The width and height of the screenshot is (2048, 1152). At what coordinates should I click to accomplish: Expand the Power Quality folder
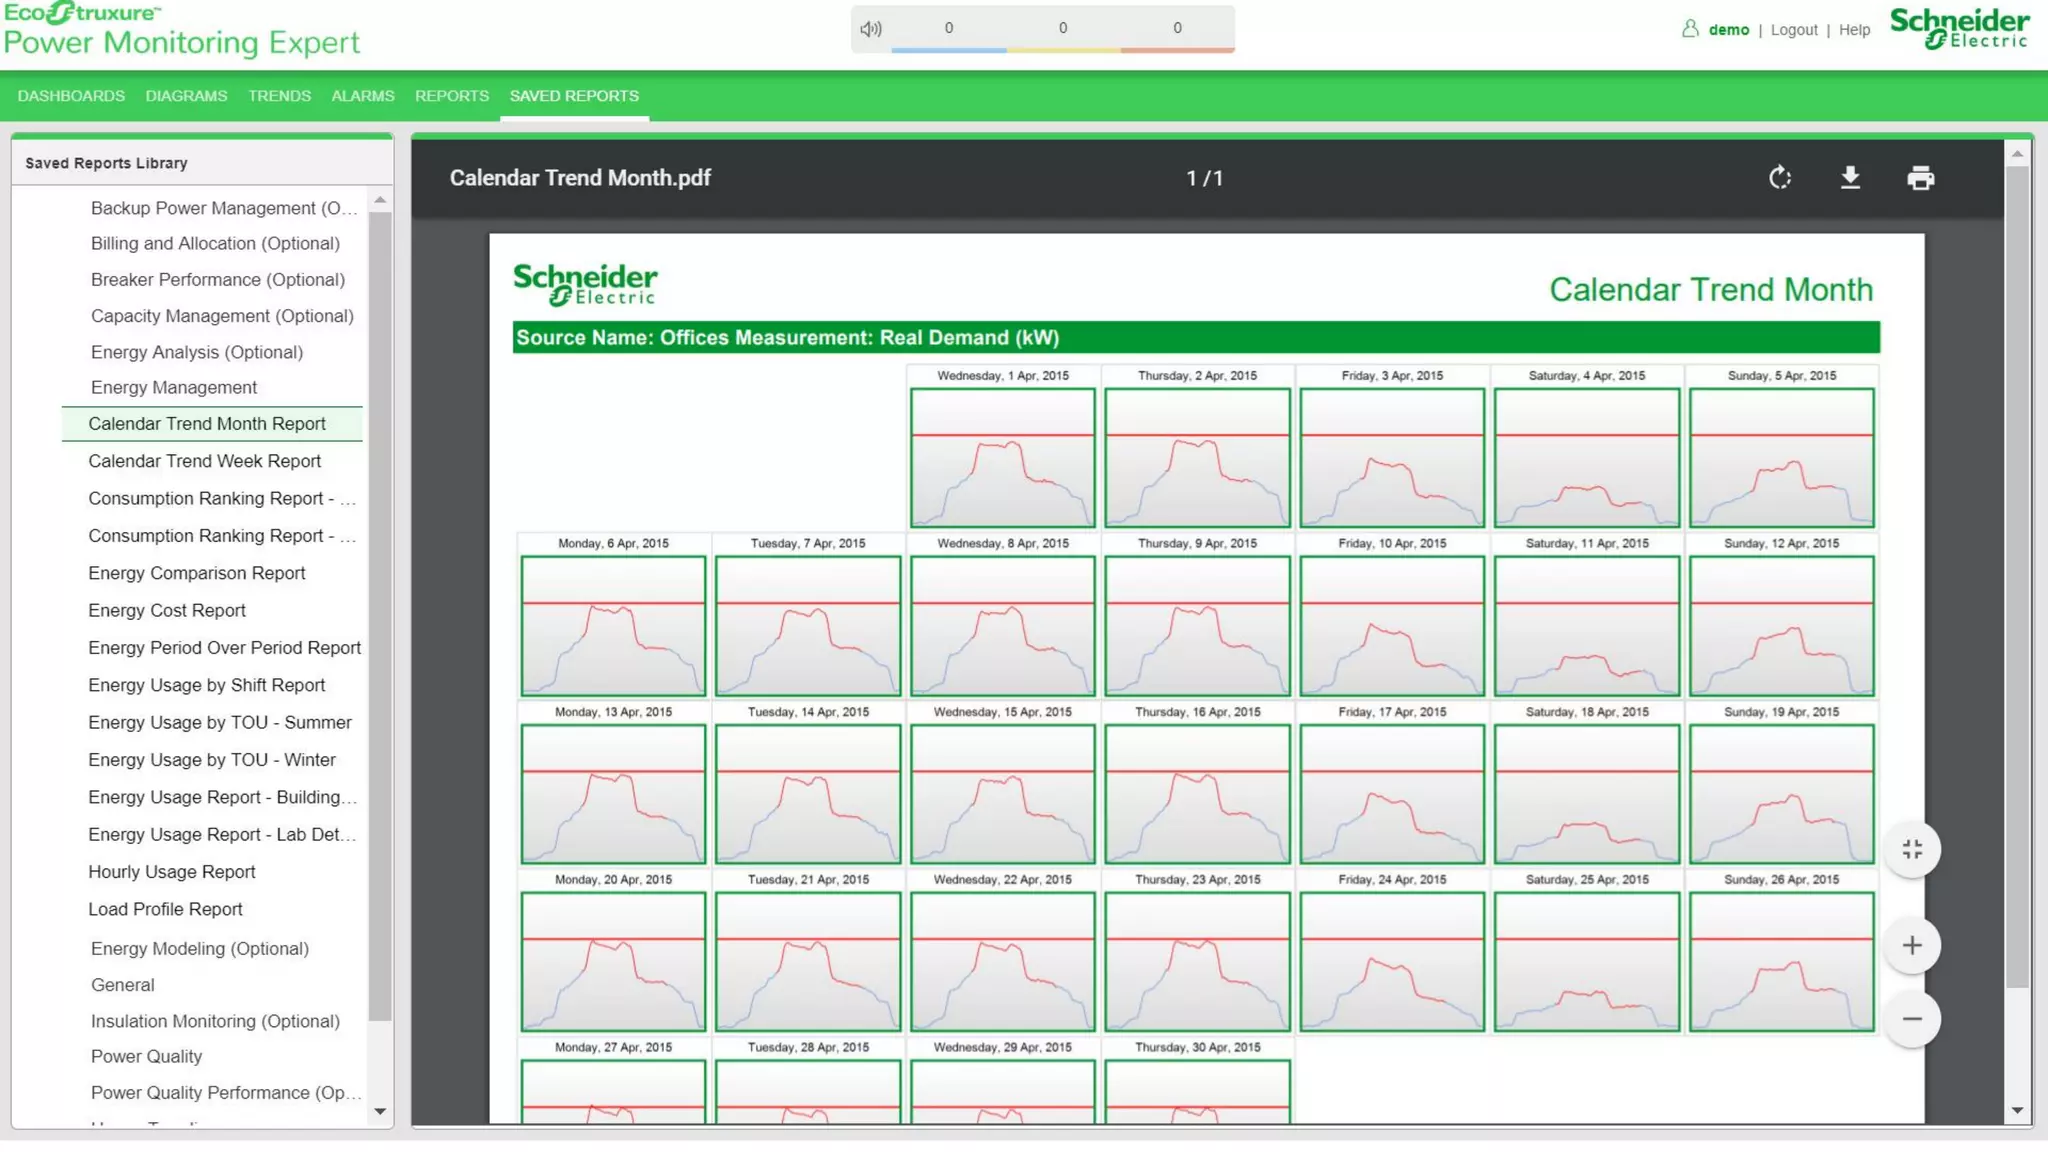(x=146, y=1056)
